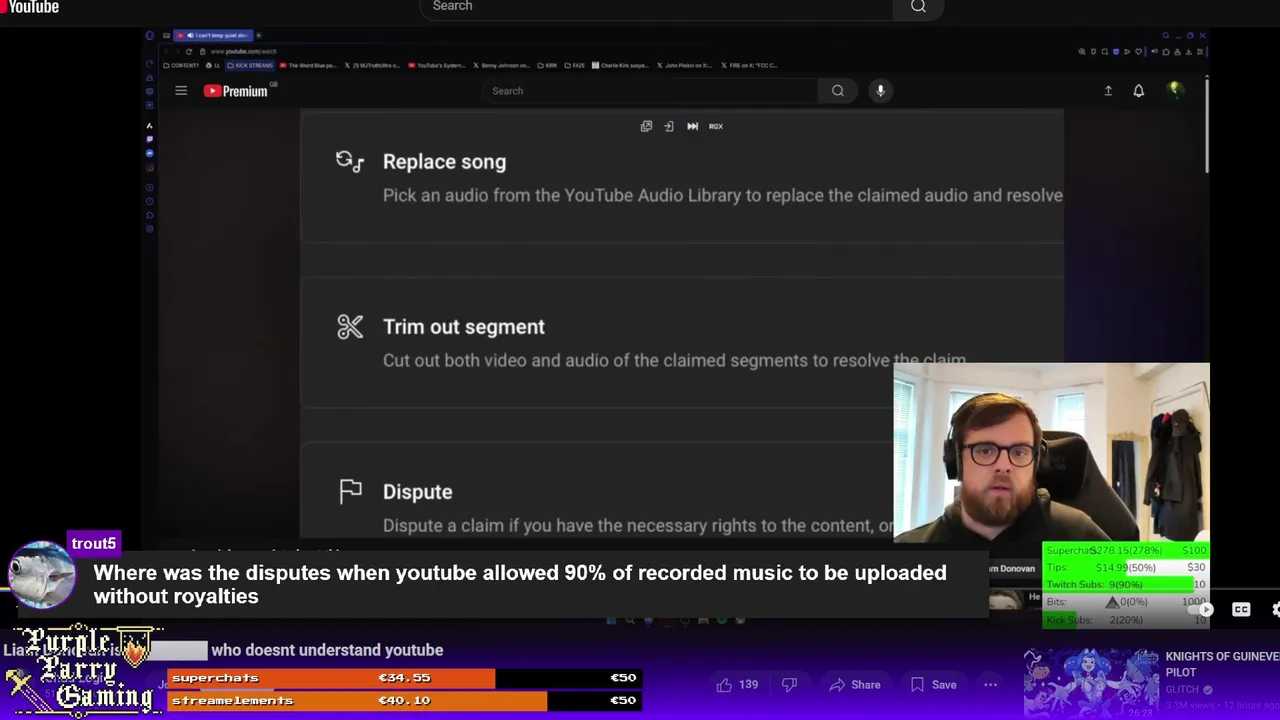
Task: Start voice search with the microphone icon
Action: click(x=880, y=91)
